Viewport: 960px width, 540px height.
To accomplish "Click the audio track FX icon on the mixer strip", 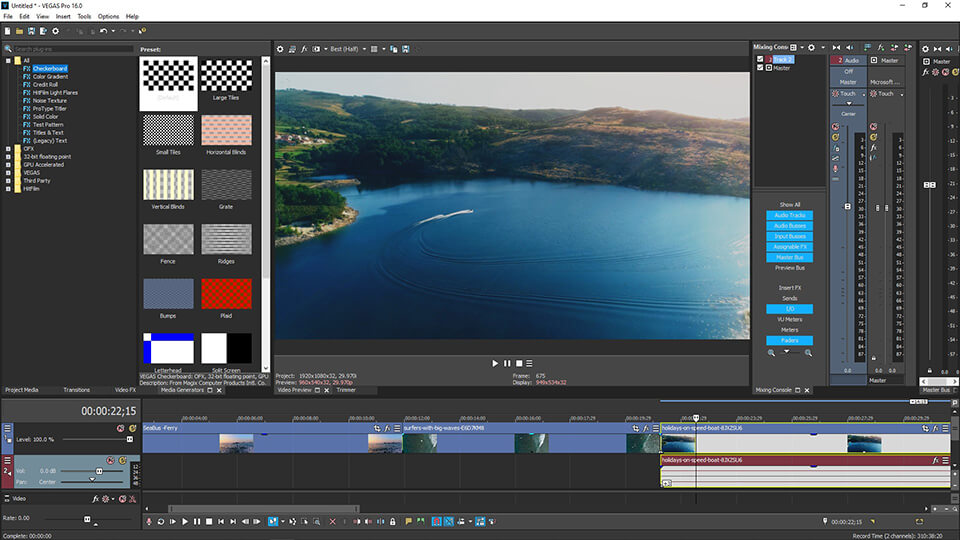I will (x=836, y=148).
